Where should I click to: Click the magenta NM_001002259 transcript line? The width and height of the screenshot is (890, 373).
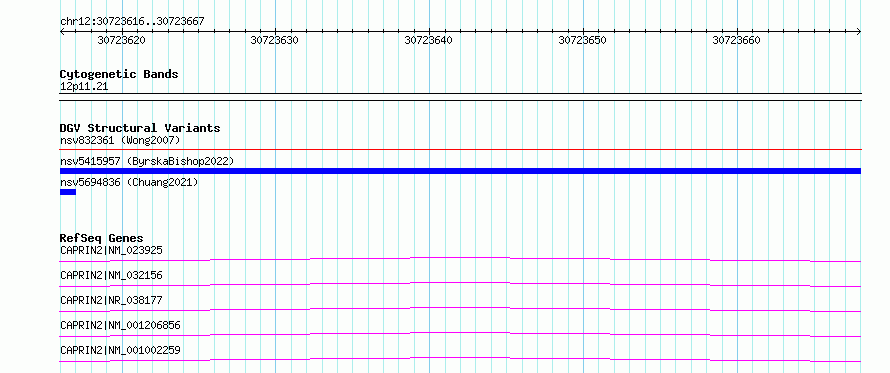tap(460, 359)
